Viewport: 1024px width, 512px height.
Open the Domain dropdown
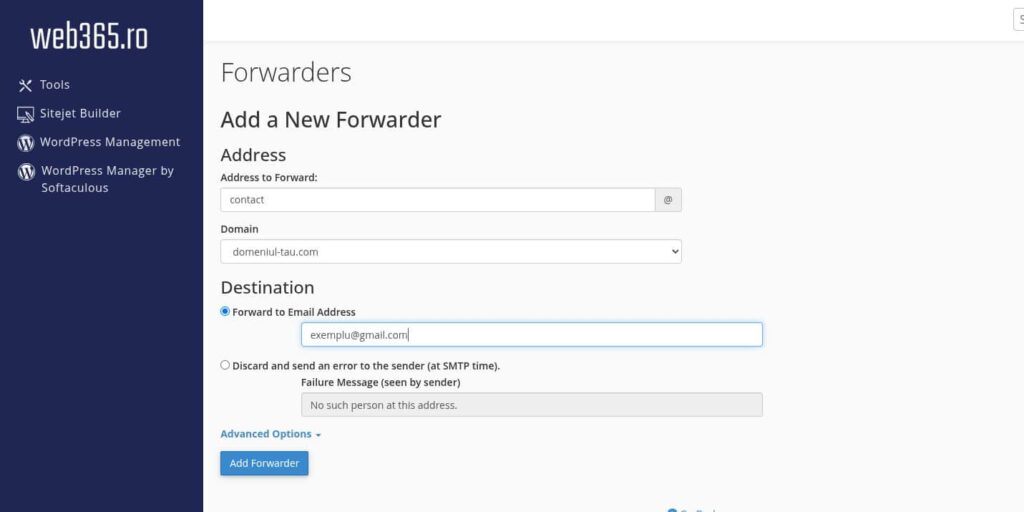(x=451, y=252)
